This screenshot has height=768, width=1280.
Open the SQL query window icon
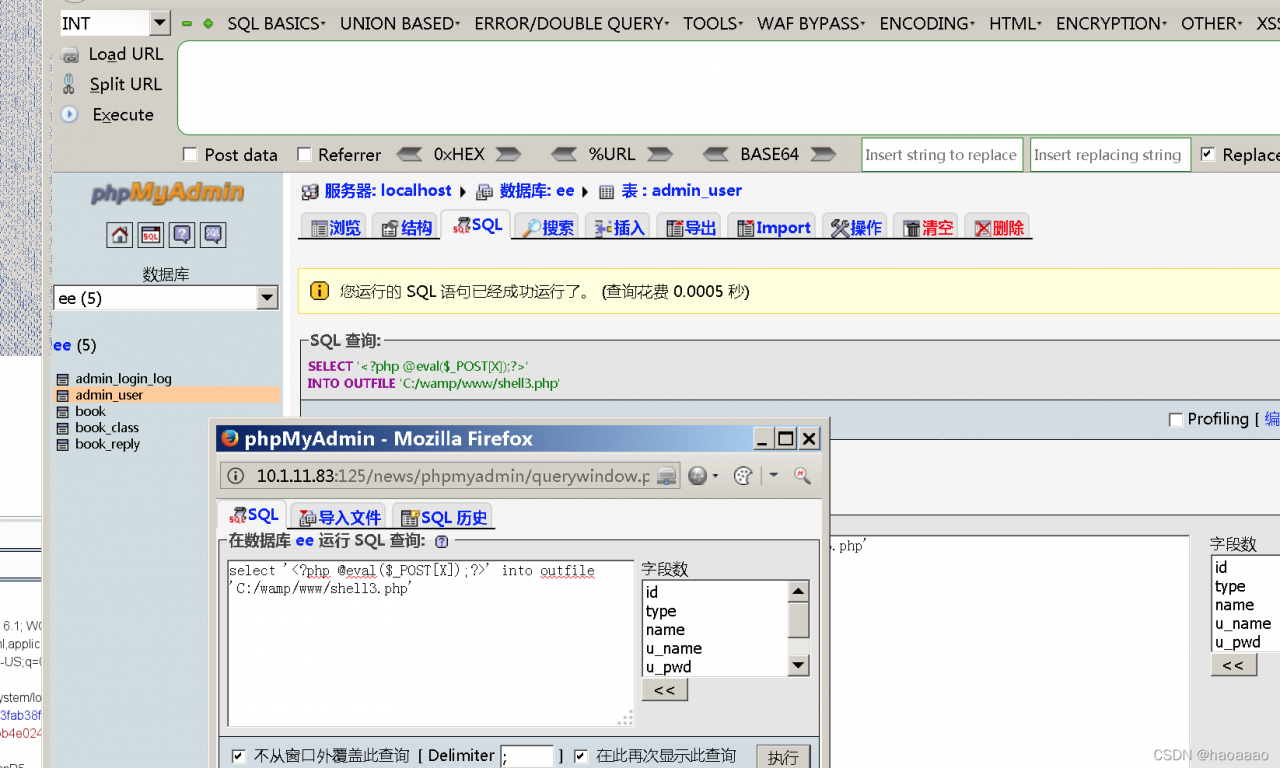click(x=151, y=235)
